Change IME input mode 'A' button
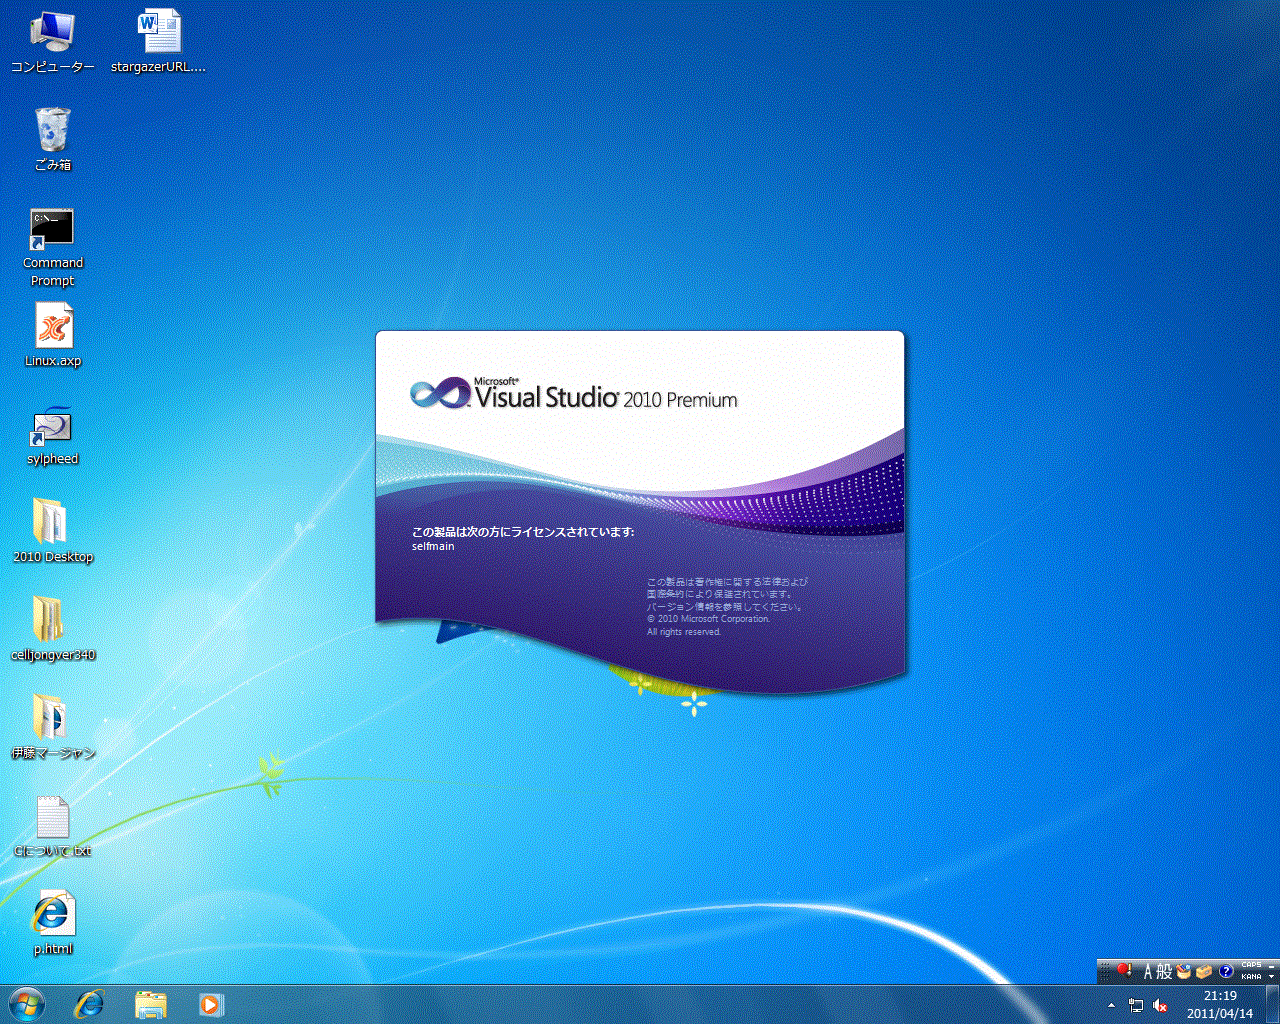Image resolution: width=1280 pixels, height=1024 pixels. pyautogui.click(x=1148, y=972)
